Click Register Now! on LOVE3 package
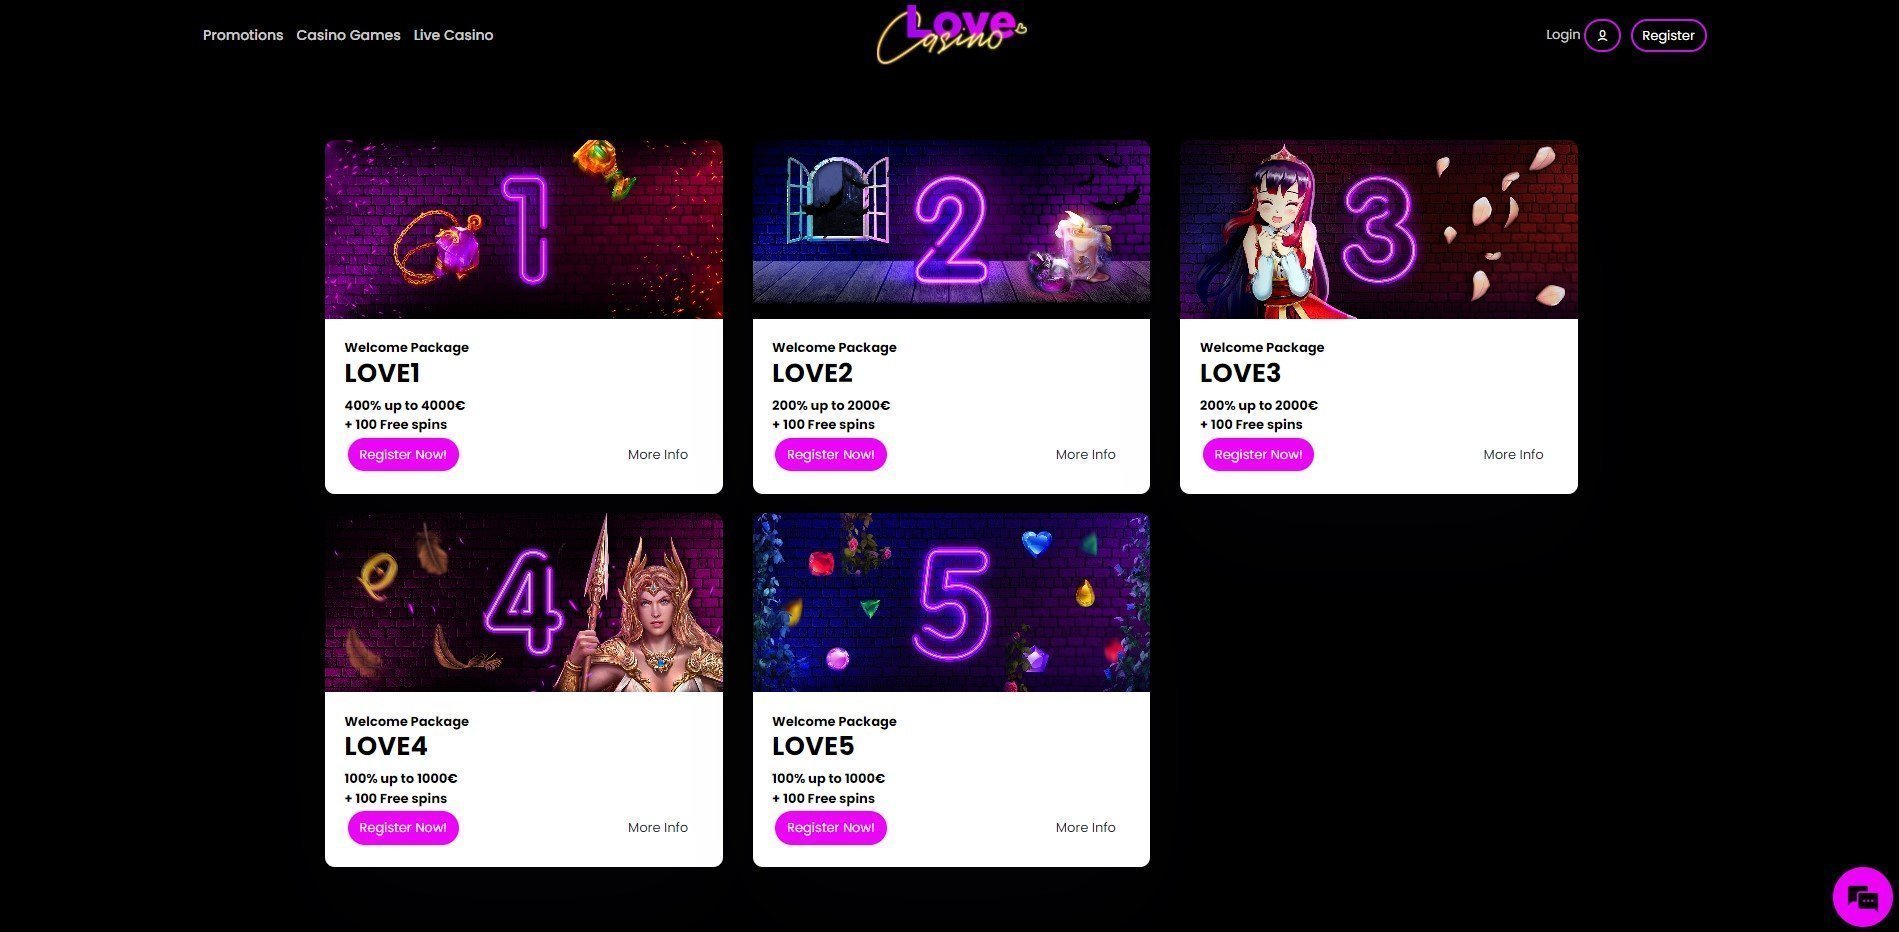The width and height of the screenshot is (1899, 932). (1258, 454)
